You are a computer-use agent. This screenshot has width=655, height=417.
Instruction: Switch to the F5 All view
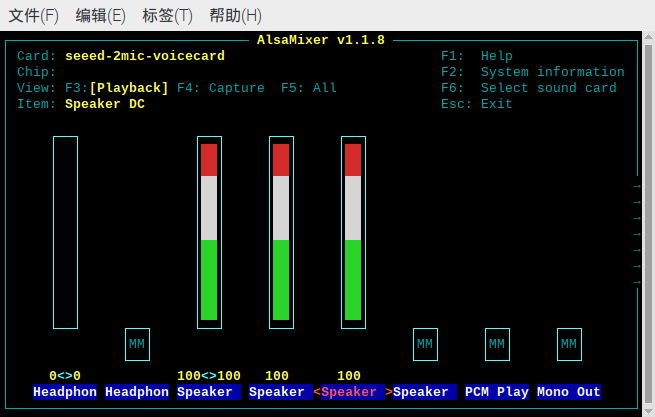click(x=309, y=88)
